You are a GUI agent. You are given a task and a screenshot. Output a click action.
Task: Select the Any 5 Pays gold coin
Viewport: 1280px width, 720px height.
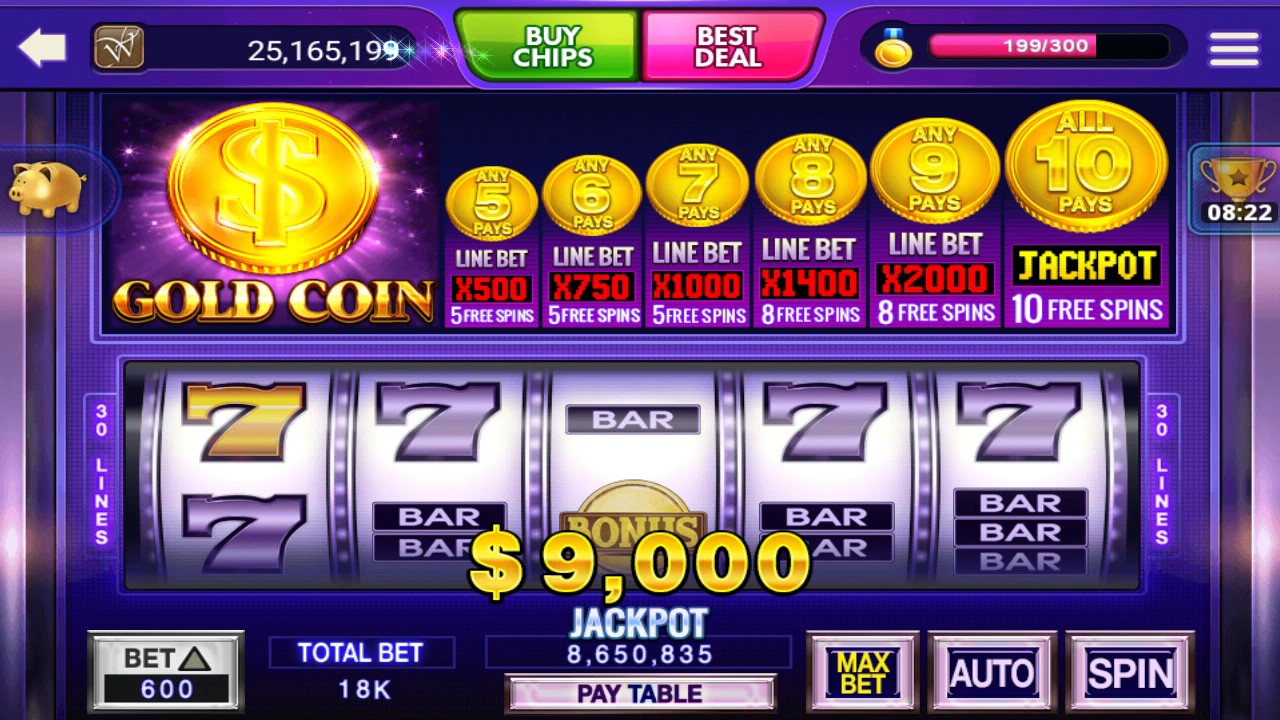[491, 201]
